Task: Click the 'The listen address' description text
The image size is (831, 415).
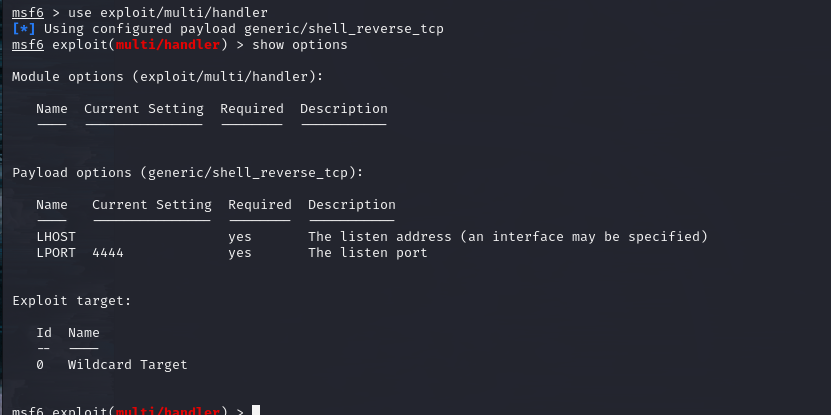Action: pos(380,236)
